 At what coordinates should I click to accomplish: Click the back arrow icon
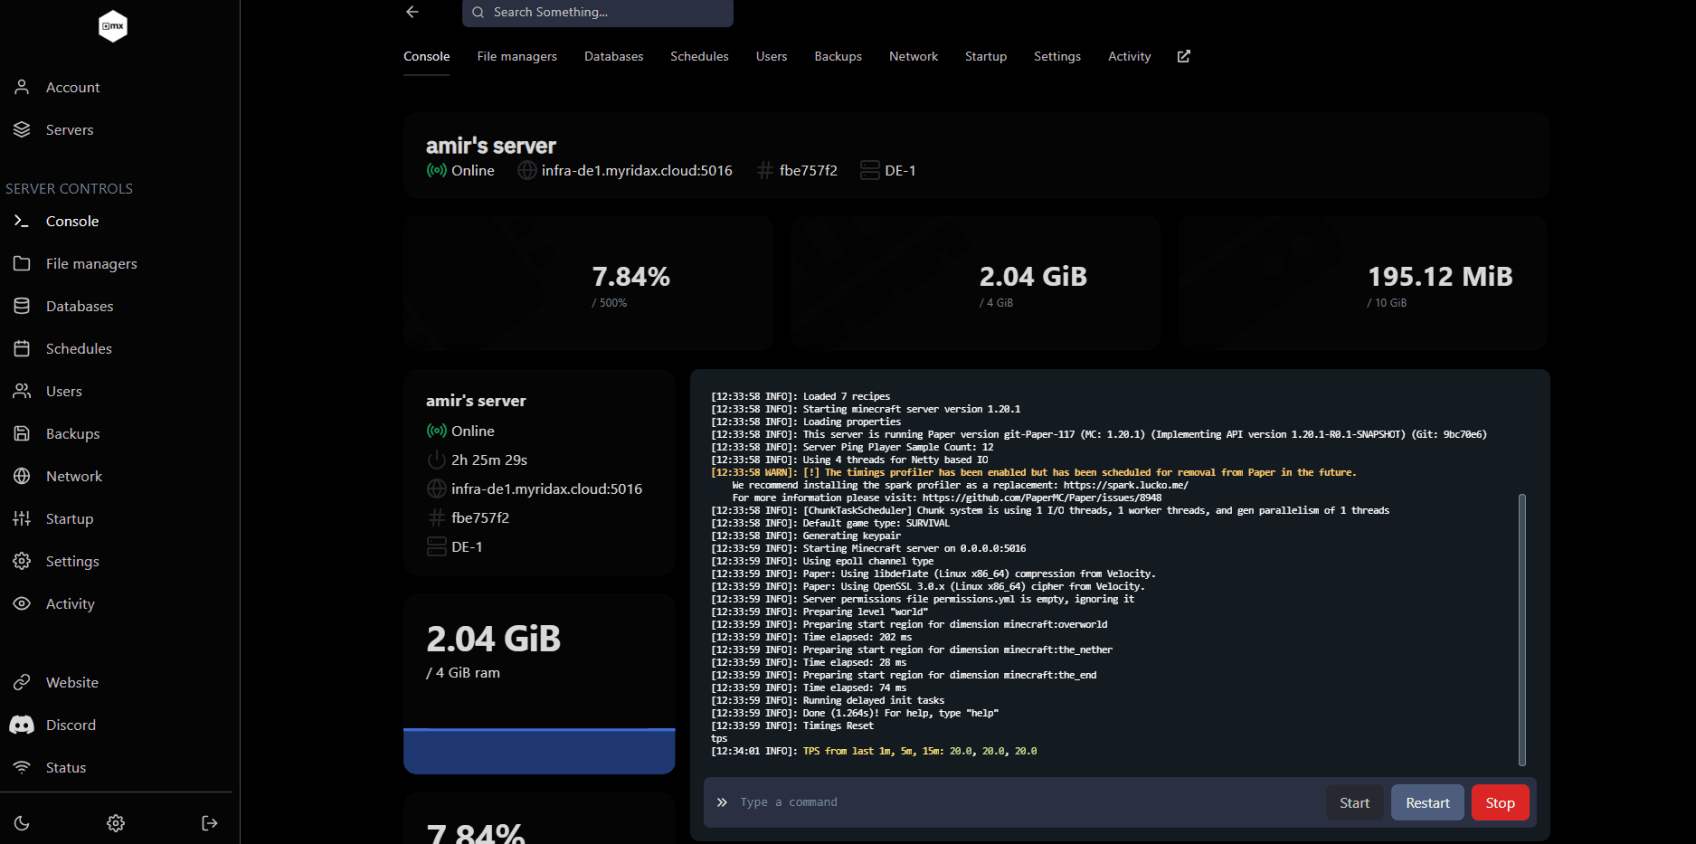click(412, 12)
